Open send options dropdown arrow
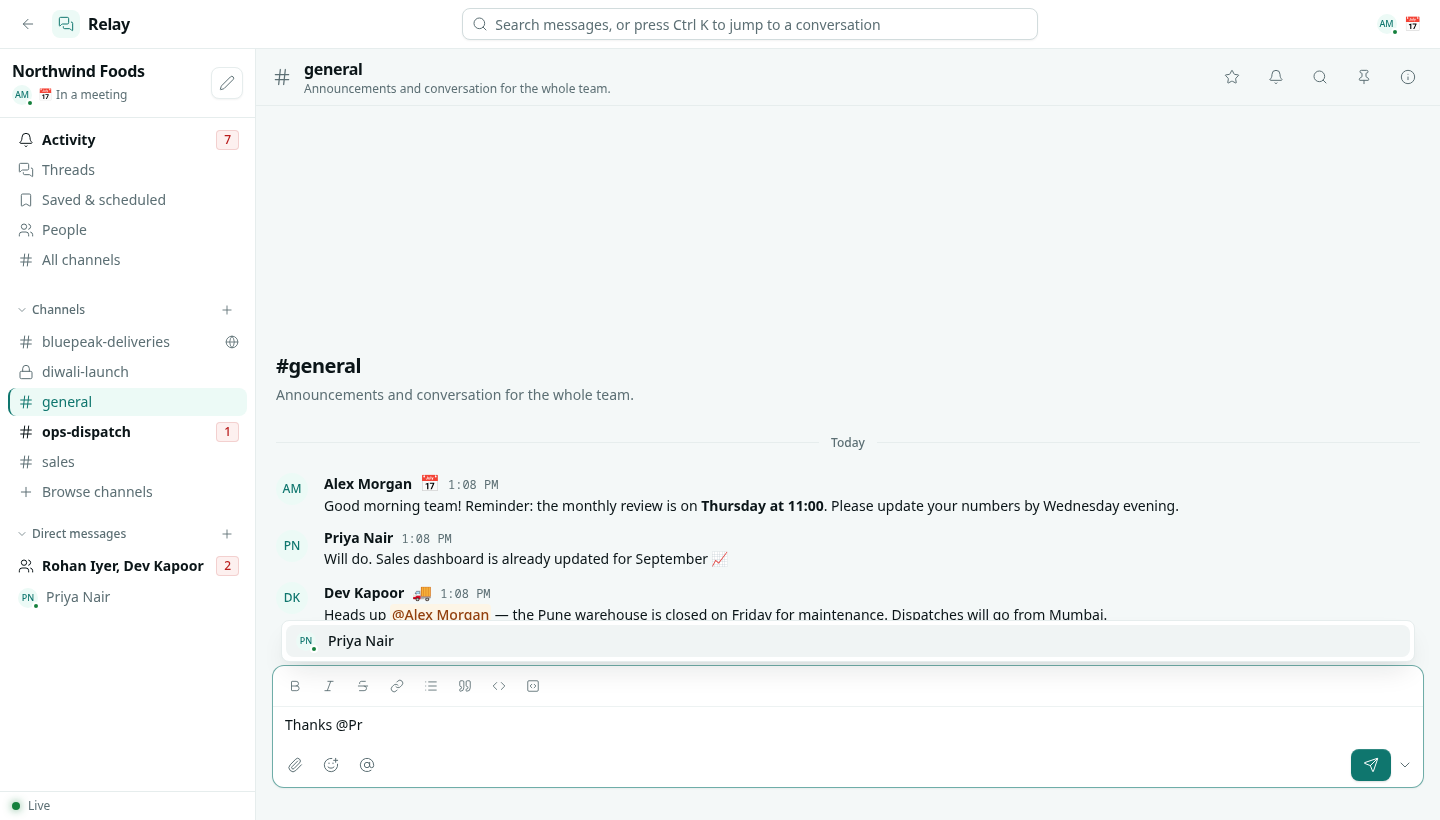The image size is (1440, 820). (1405, 765)
